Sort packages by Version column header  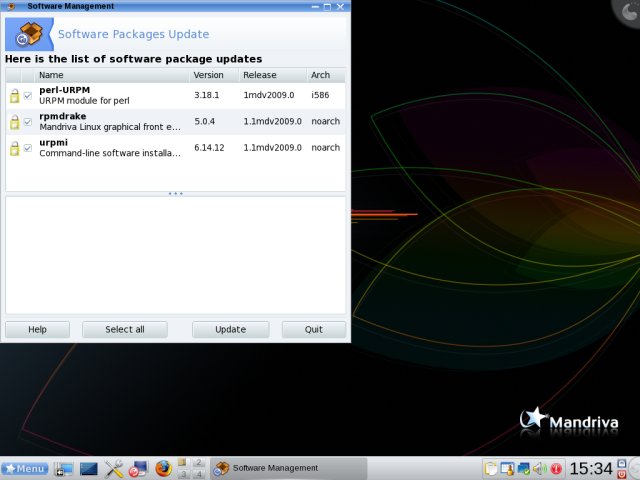(213, 75)
